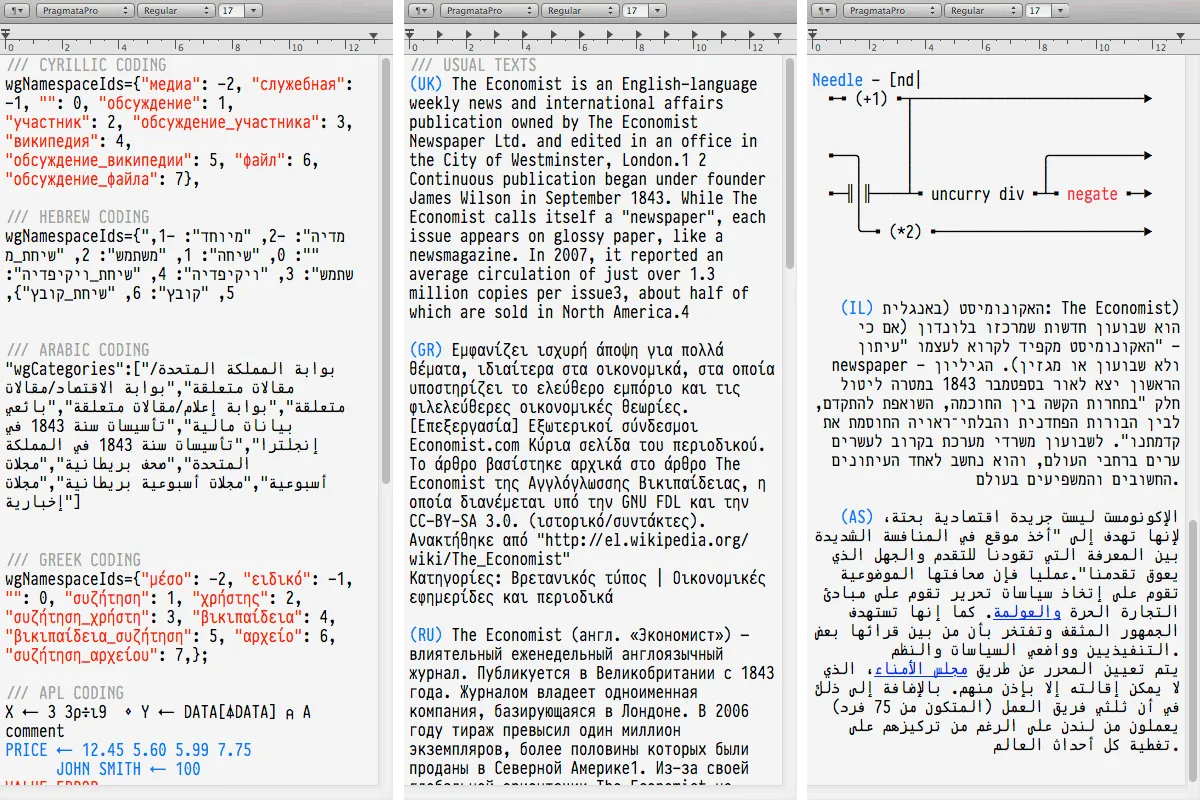The height and width of the screenshot is (800, 1200).
Task: Open PragmataPro font family dropdown, right window
Action: coord(892,10)
